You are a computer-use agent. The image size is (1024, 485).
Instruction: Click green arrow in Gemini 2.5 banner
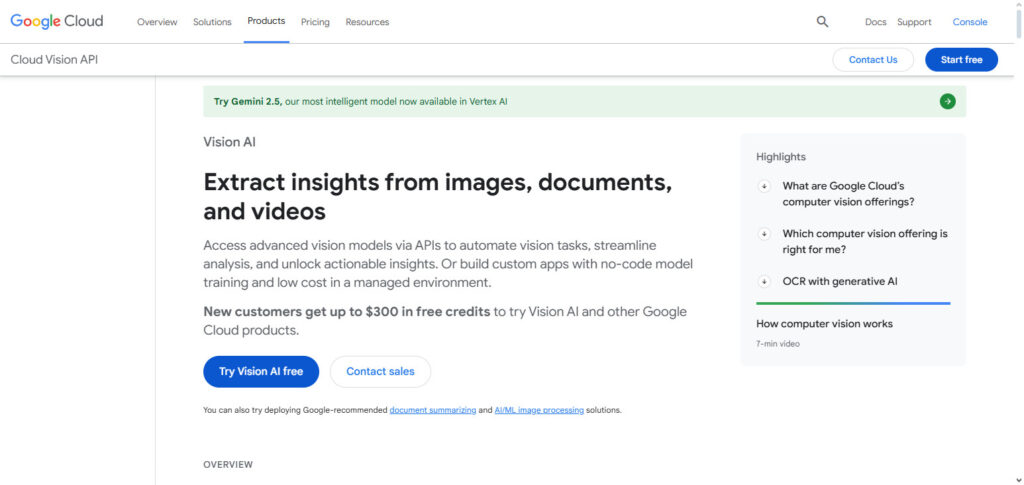click(947, 101)
